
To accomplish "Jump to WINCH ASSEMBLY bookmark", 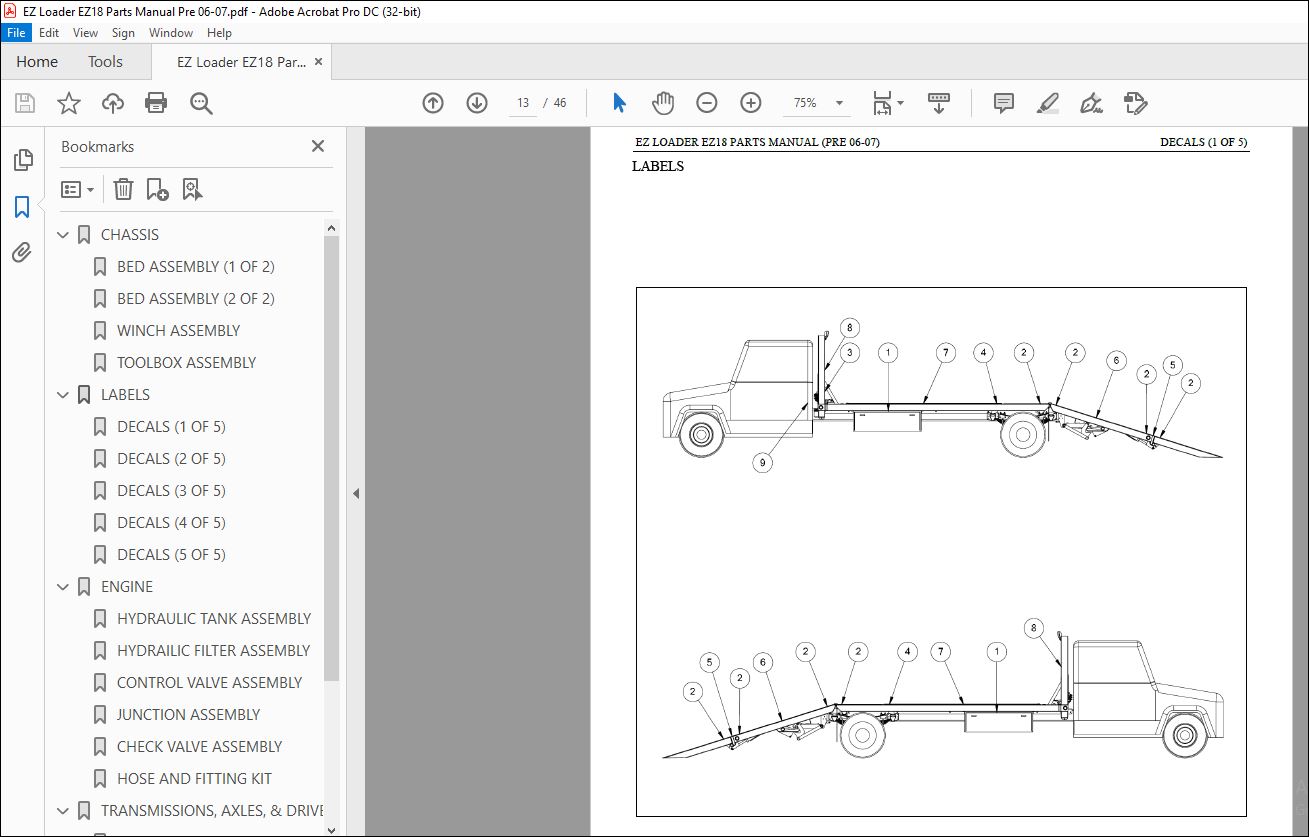I will point(179,331).
